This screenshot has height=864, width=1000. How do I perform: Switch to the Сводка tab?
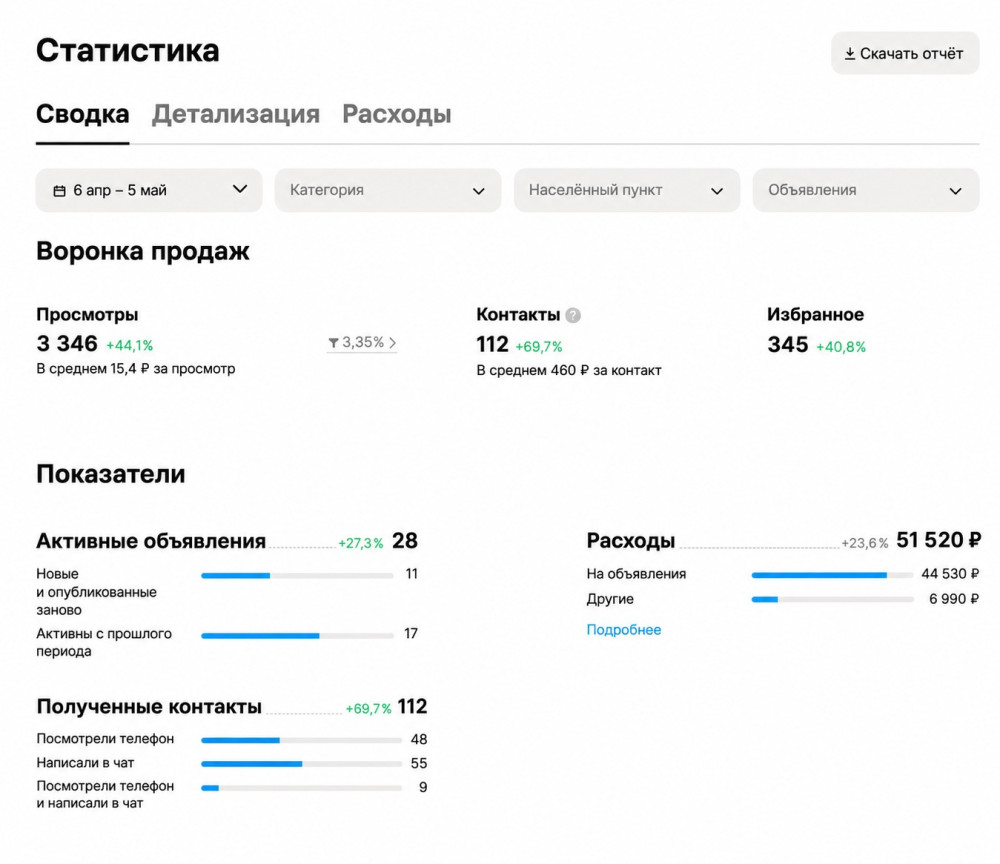pyautogui.click(x=82, y=115)
